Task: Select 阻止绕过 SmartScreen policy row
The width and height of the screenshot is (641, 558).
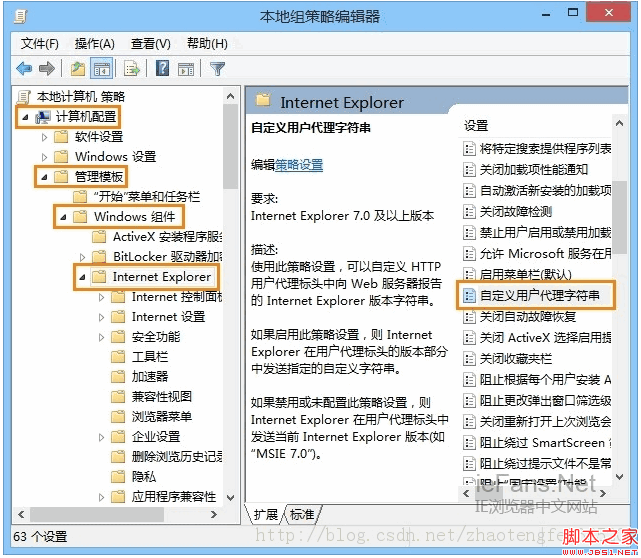Action: click(x=538, y=443)
